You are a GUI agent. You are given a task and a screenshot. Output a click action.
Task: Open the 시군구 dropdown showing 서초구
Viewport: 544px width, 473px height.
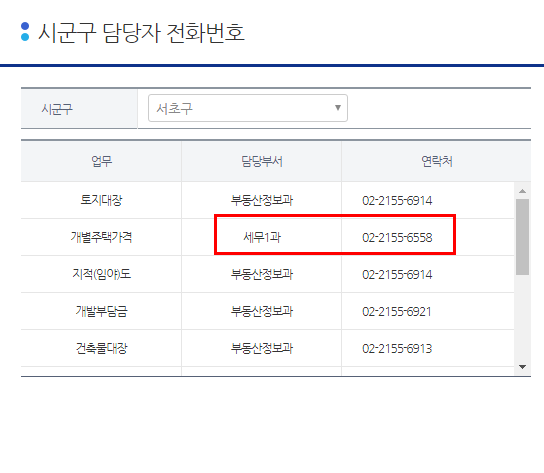pyautogui.click(x=248, y=108)
